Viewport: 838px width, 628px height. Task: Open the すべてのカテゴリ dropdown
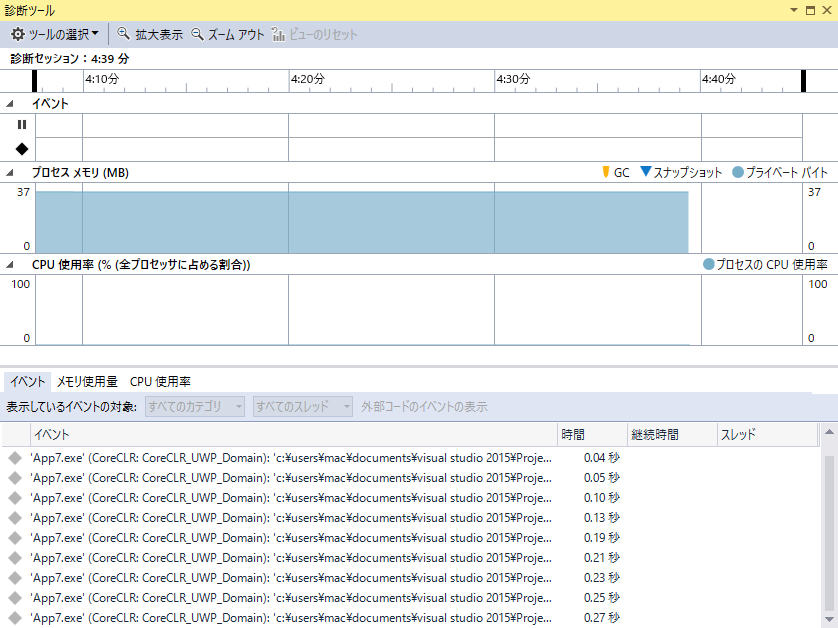click(195, 407)
